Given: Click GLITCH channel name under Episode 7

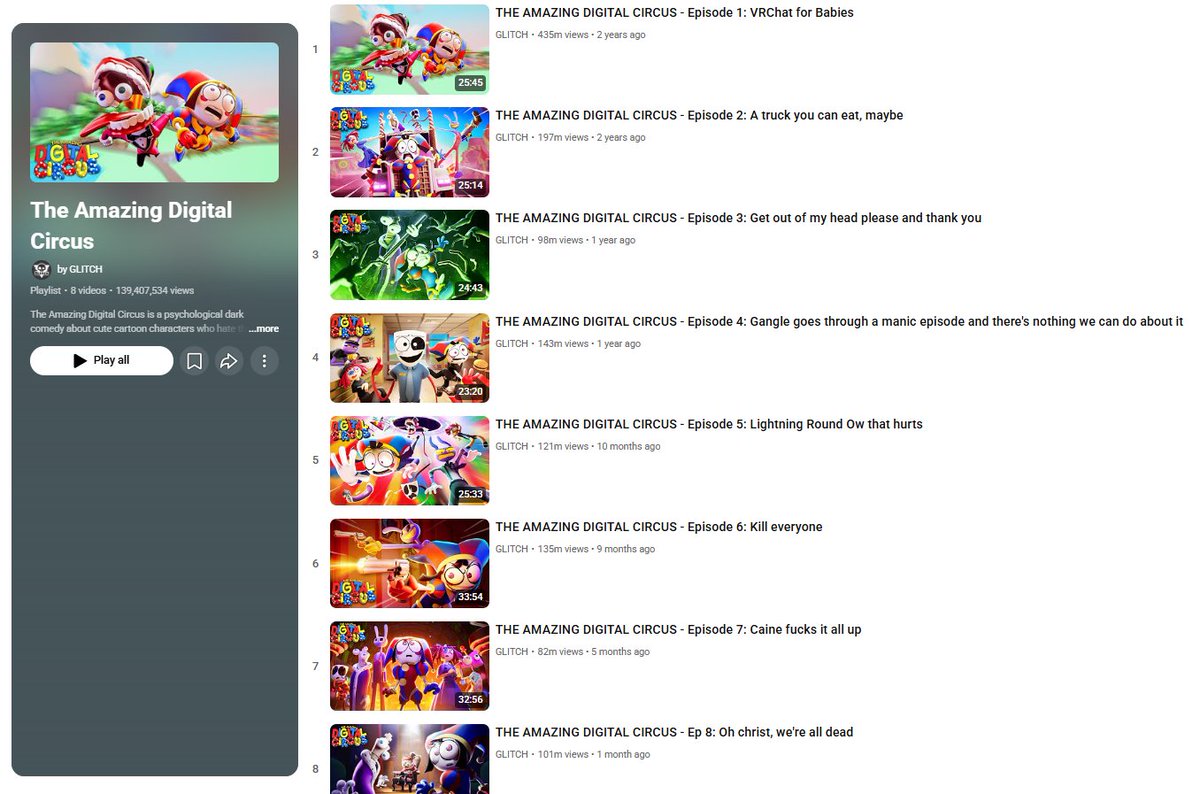Looking at the screenshot, I should (x=512, y=651).
